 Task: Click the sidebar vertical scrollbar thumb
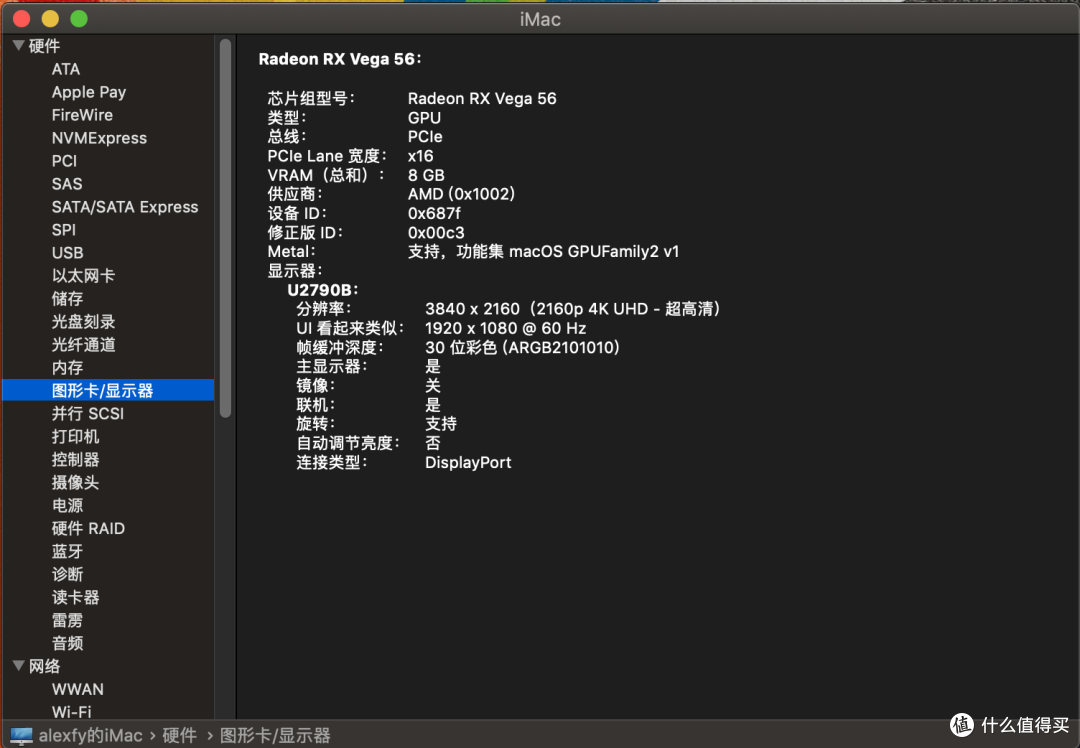coord(225,227)
